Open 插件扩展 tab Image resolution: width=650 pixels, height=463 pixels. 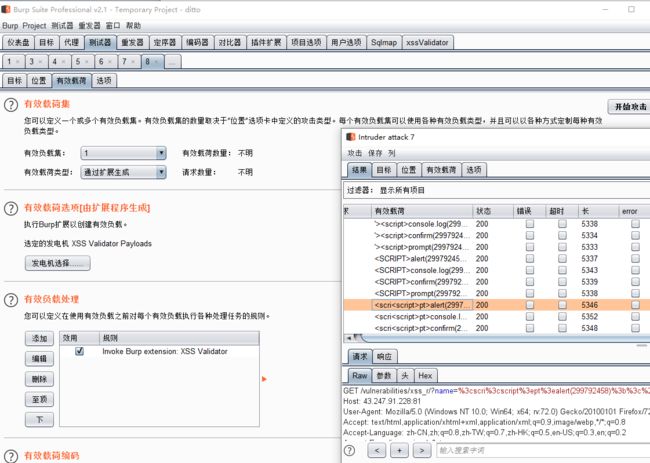266,42
